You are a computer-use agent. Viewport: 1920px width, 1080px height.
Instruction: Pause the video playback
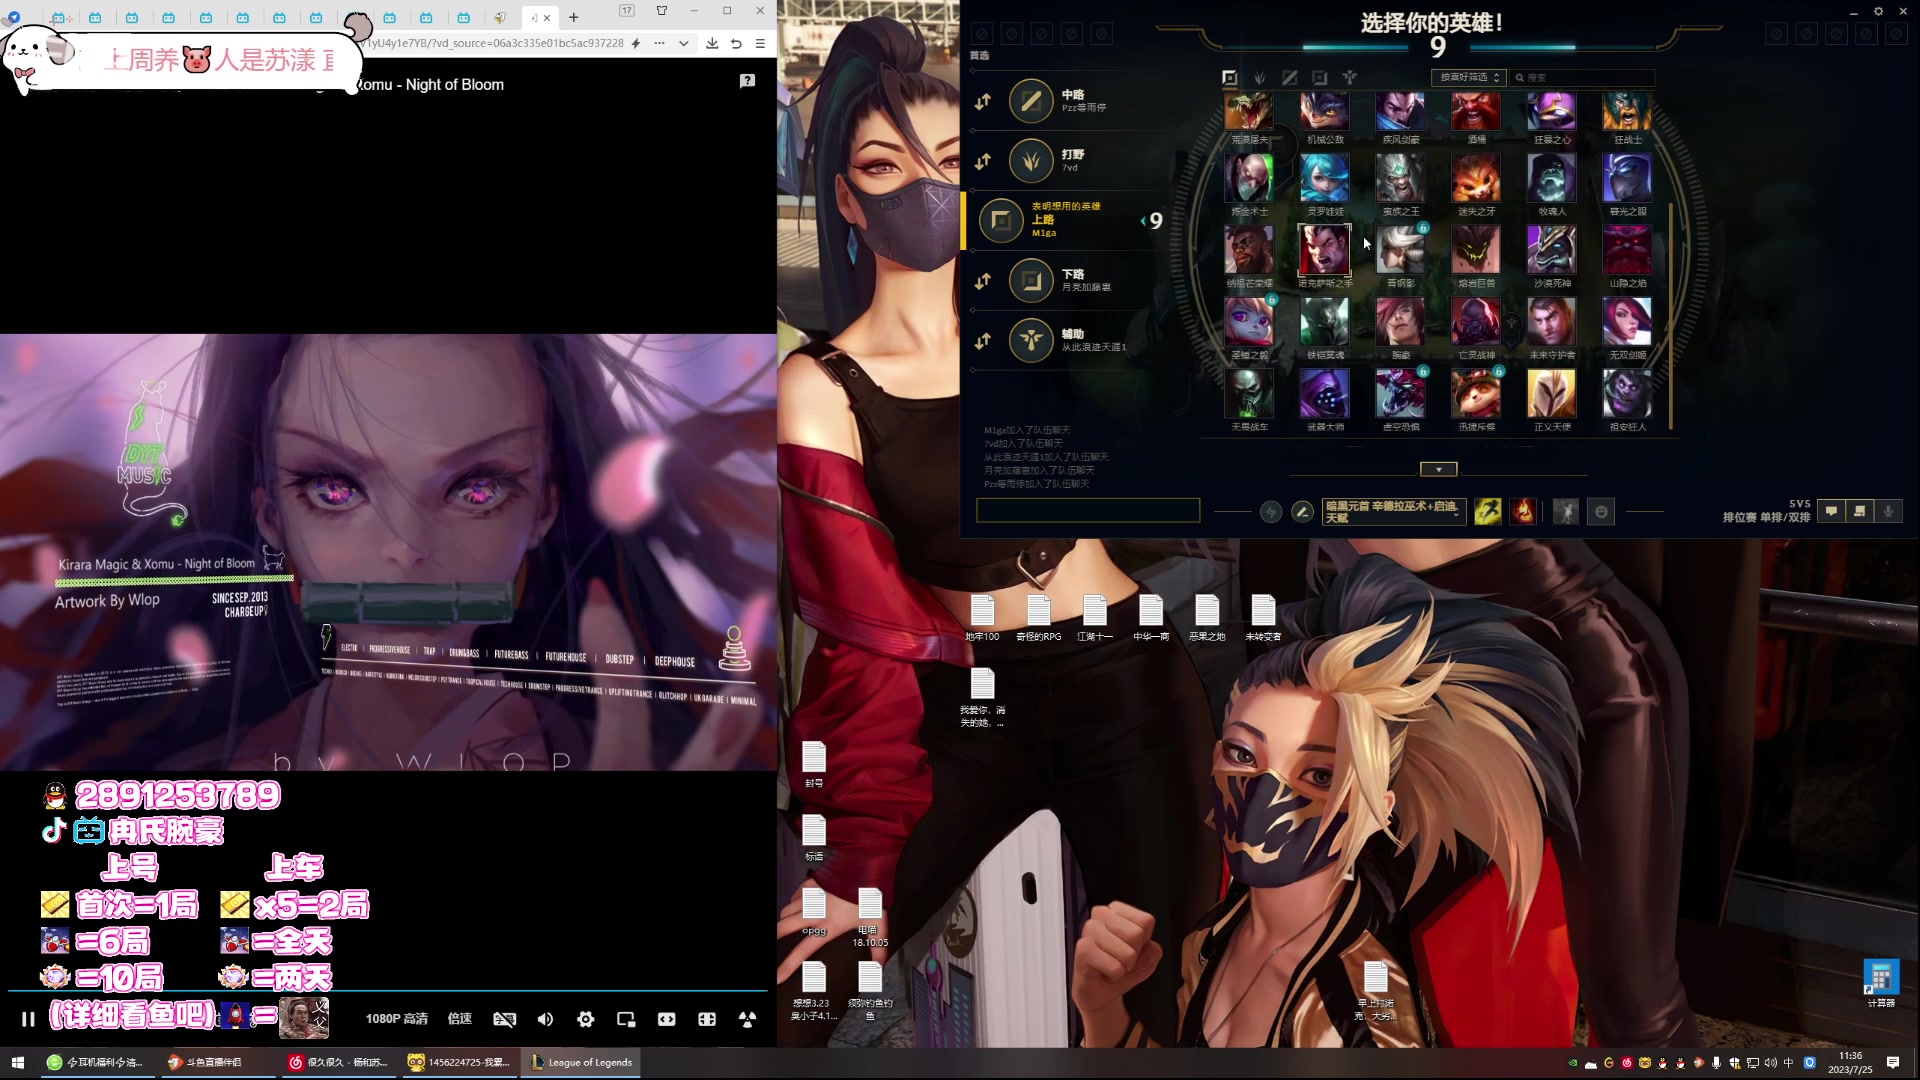click(x=28, y=1019)
